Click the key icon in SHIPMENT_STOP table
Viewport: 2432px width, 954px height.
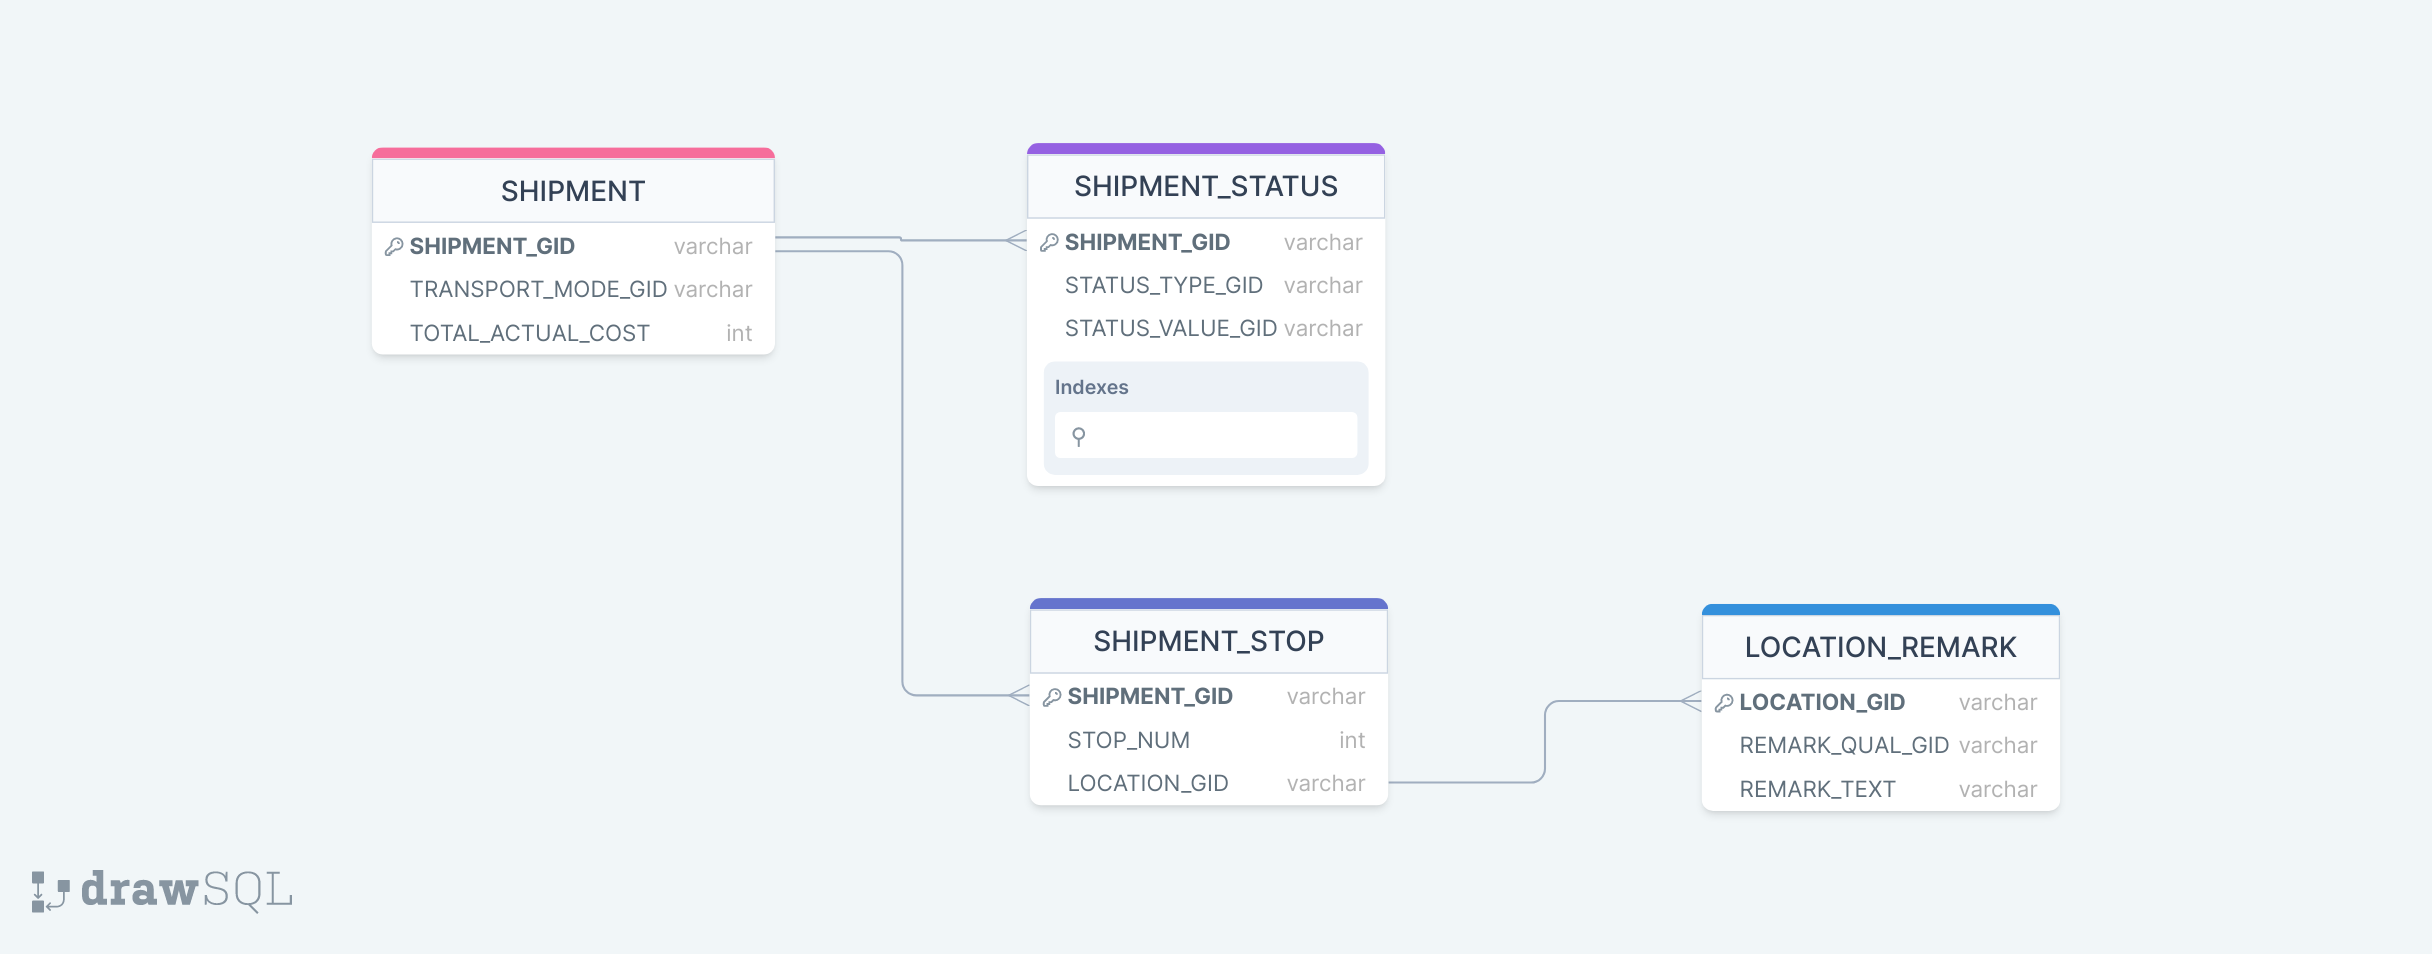point(1052,697)
